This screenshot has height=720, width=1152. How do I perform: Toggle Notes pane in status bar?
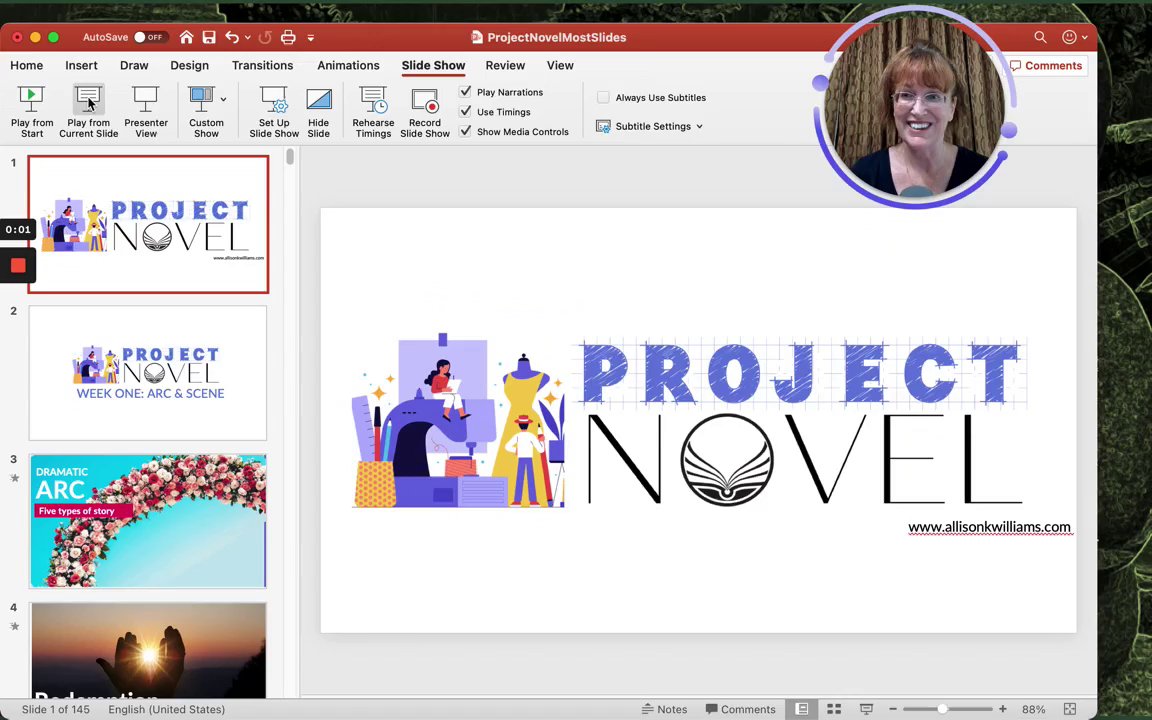pos(664,709)
